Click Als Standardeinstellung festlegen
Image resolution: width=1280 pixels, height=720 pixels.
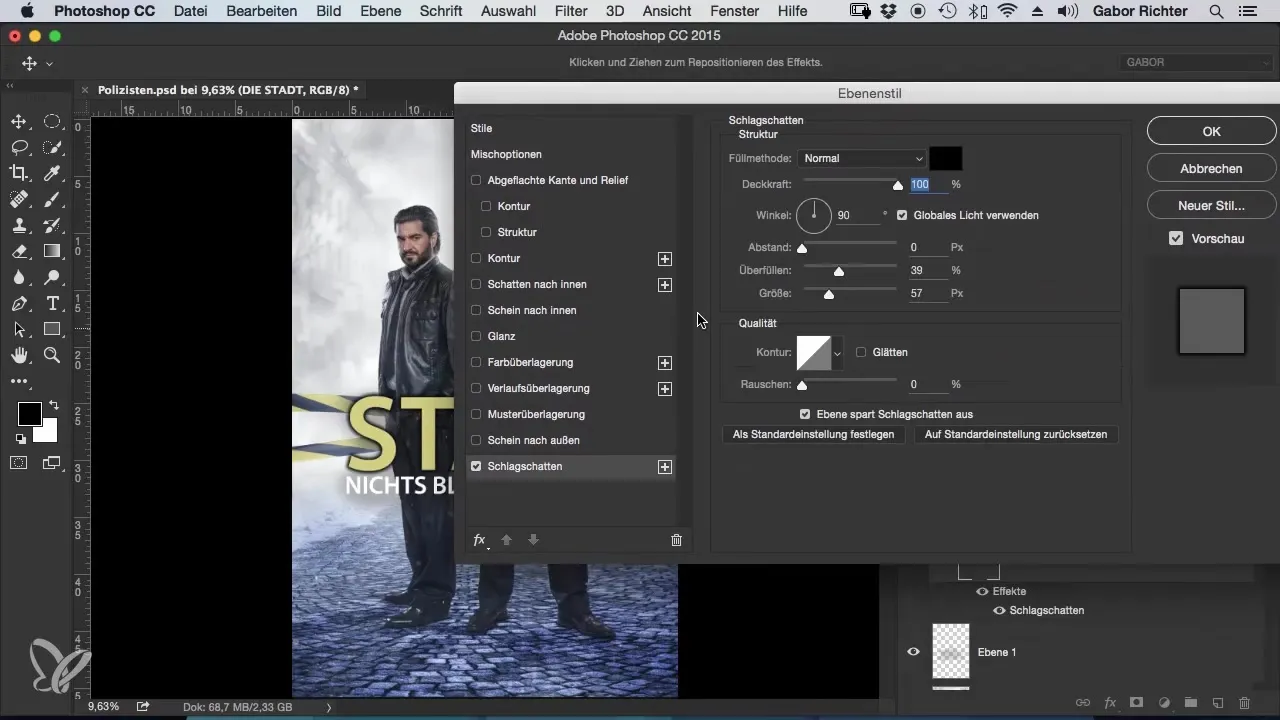[x=813, y=435]
